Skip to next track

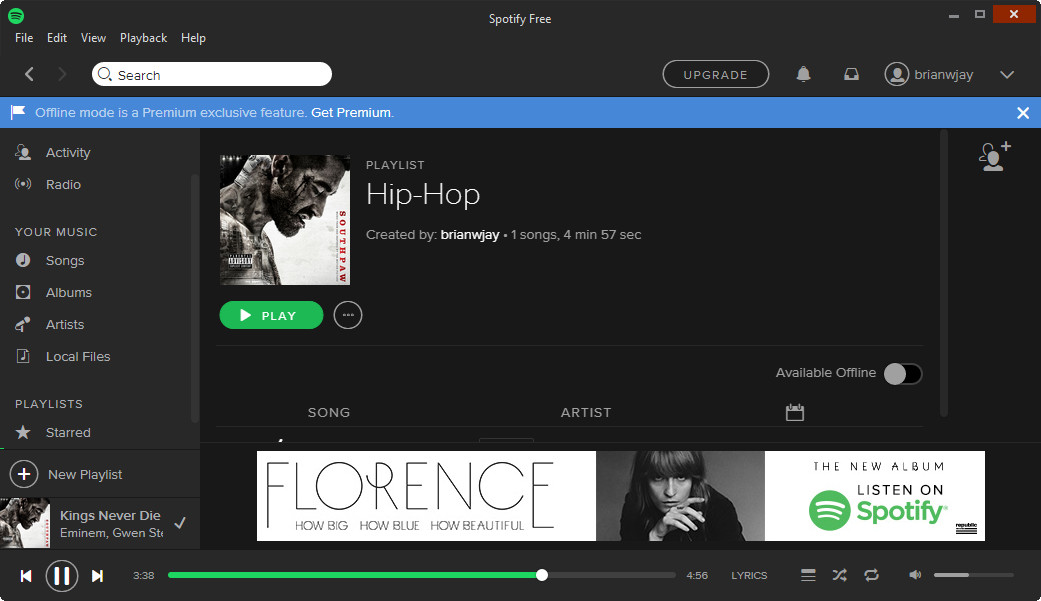98,576
